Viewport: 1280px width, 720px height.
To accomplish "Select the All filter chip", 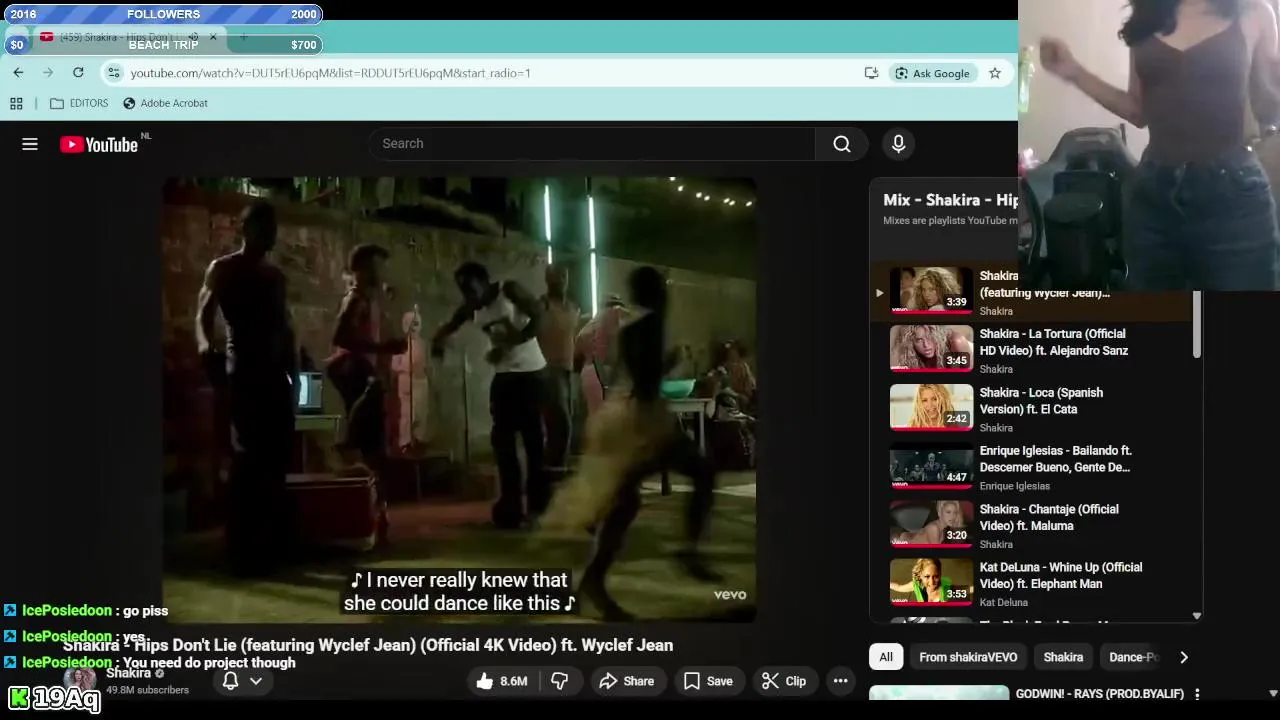I will (886, 657).
